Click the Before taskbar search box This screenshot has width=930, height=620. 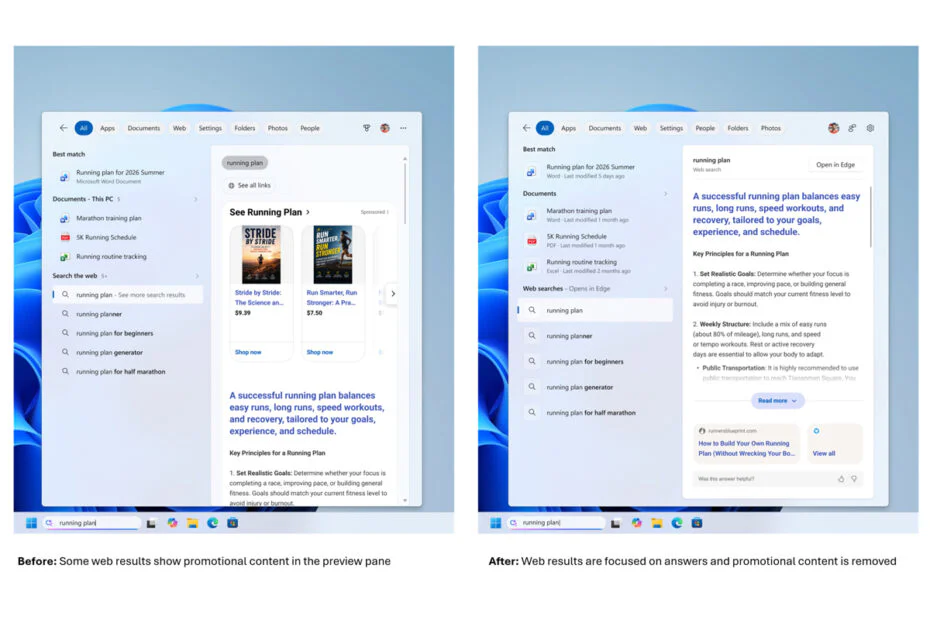coord(92,523)
